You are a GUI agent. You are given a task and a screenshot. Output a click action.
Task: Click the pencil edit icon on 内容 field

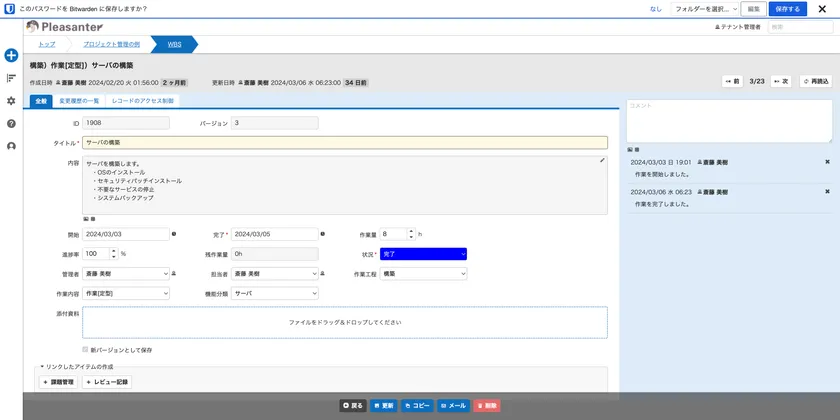(x=602, y=160)
